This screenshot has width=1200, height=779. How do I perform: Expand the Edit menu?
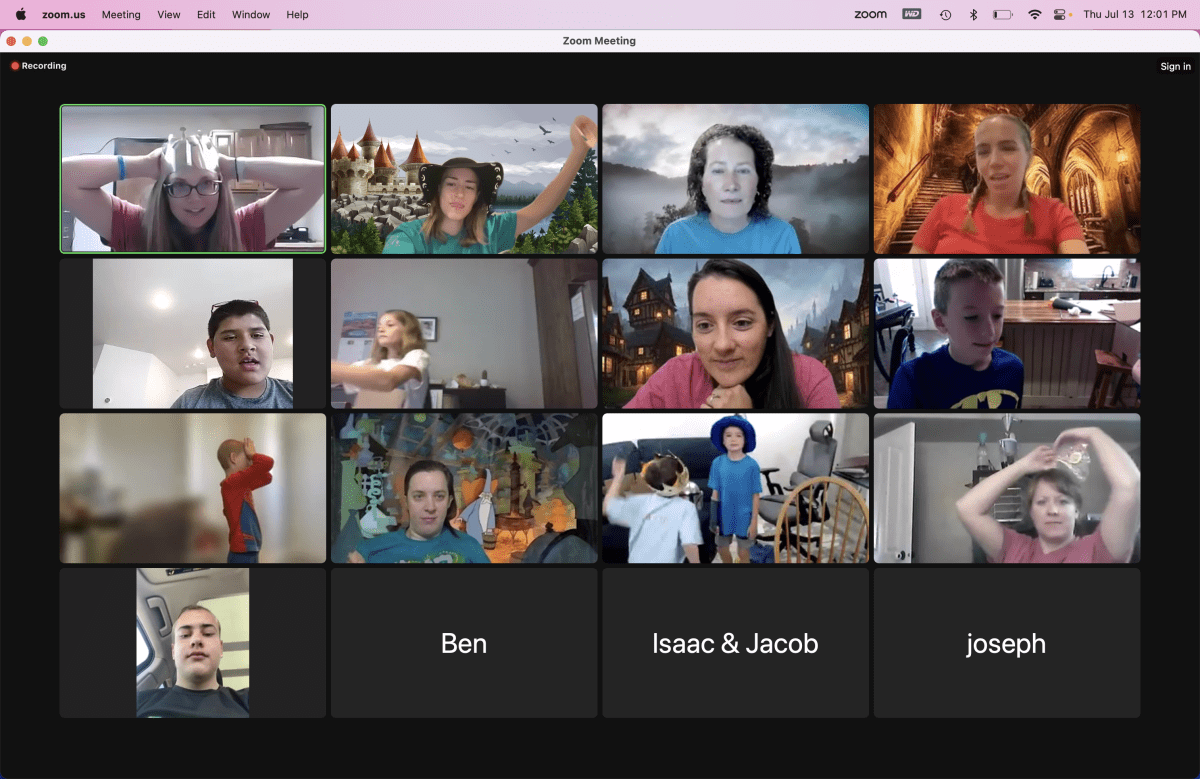coord(206,14)
